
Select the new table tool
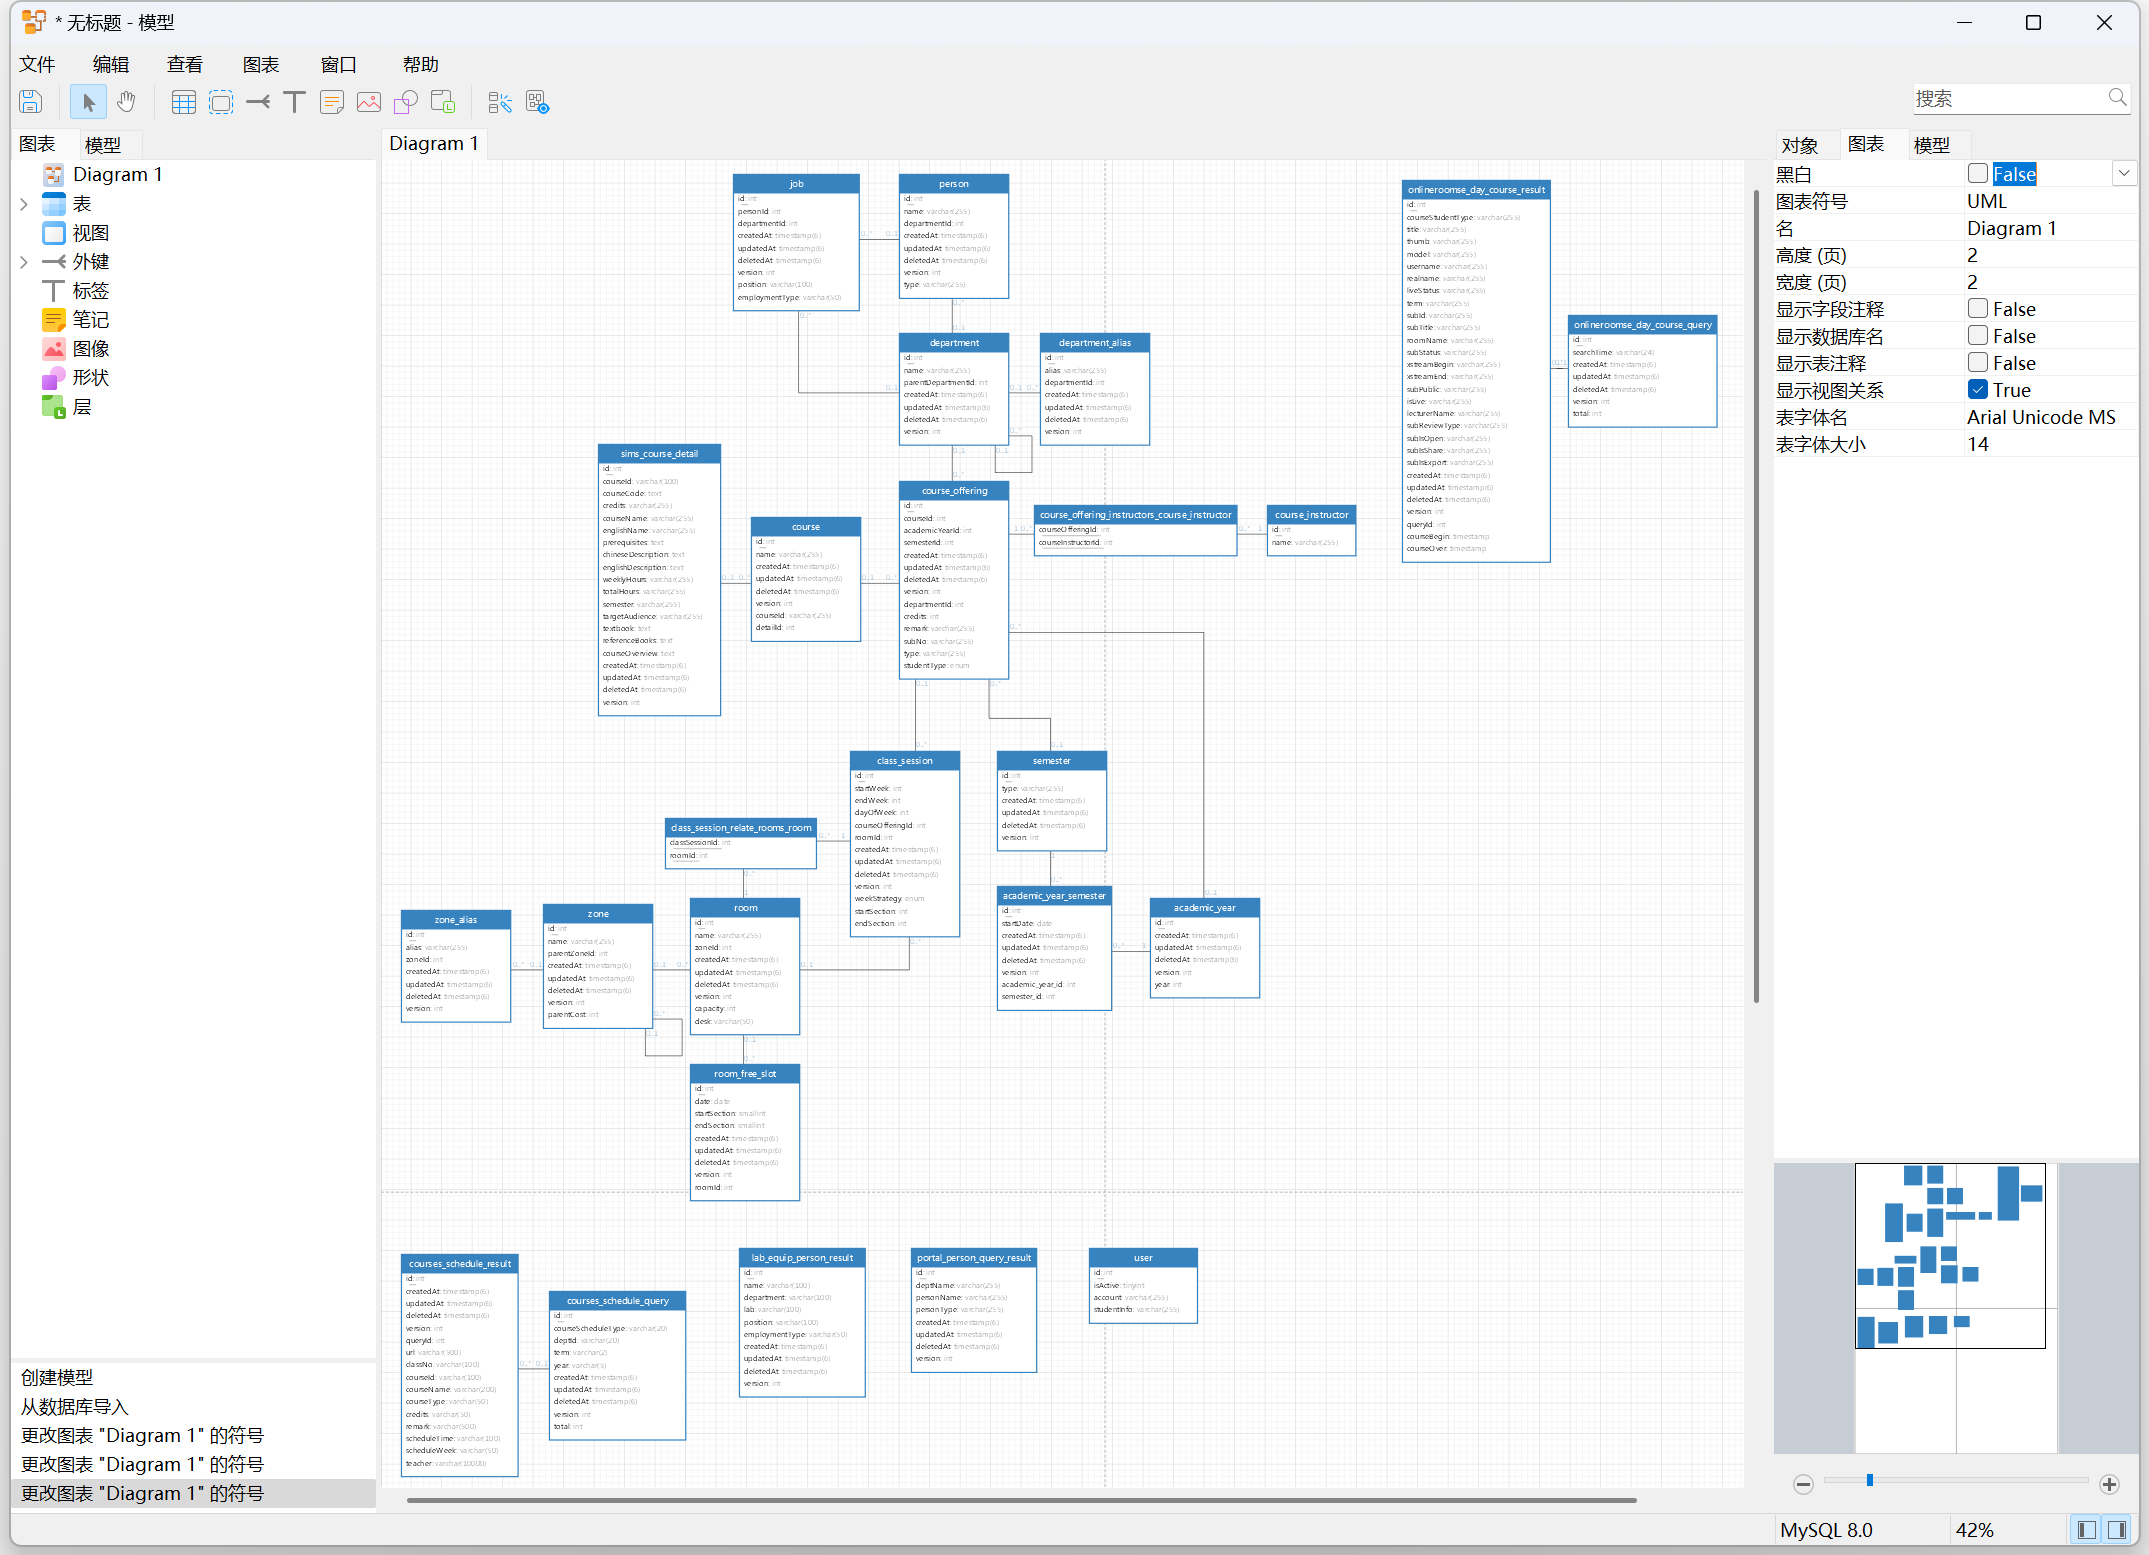183,102
